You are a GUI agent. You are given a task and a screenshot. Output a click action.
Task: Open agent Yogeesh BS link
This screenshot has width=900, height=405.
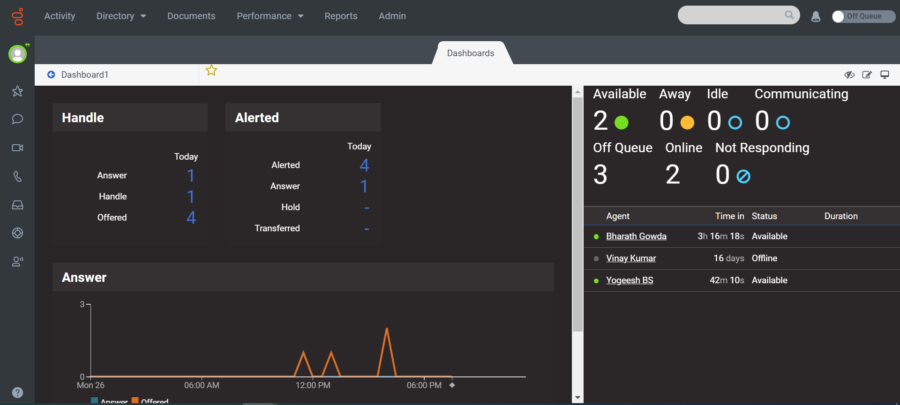click(x=629, y=281)
